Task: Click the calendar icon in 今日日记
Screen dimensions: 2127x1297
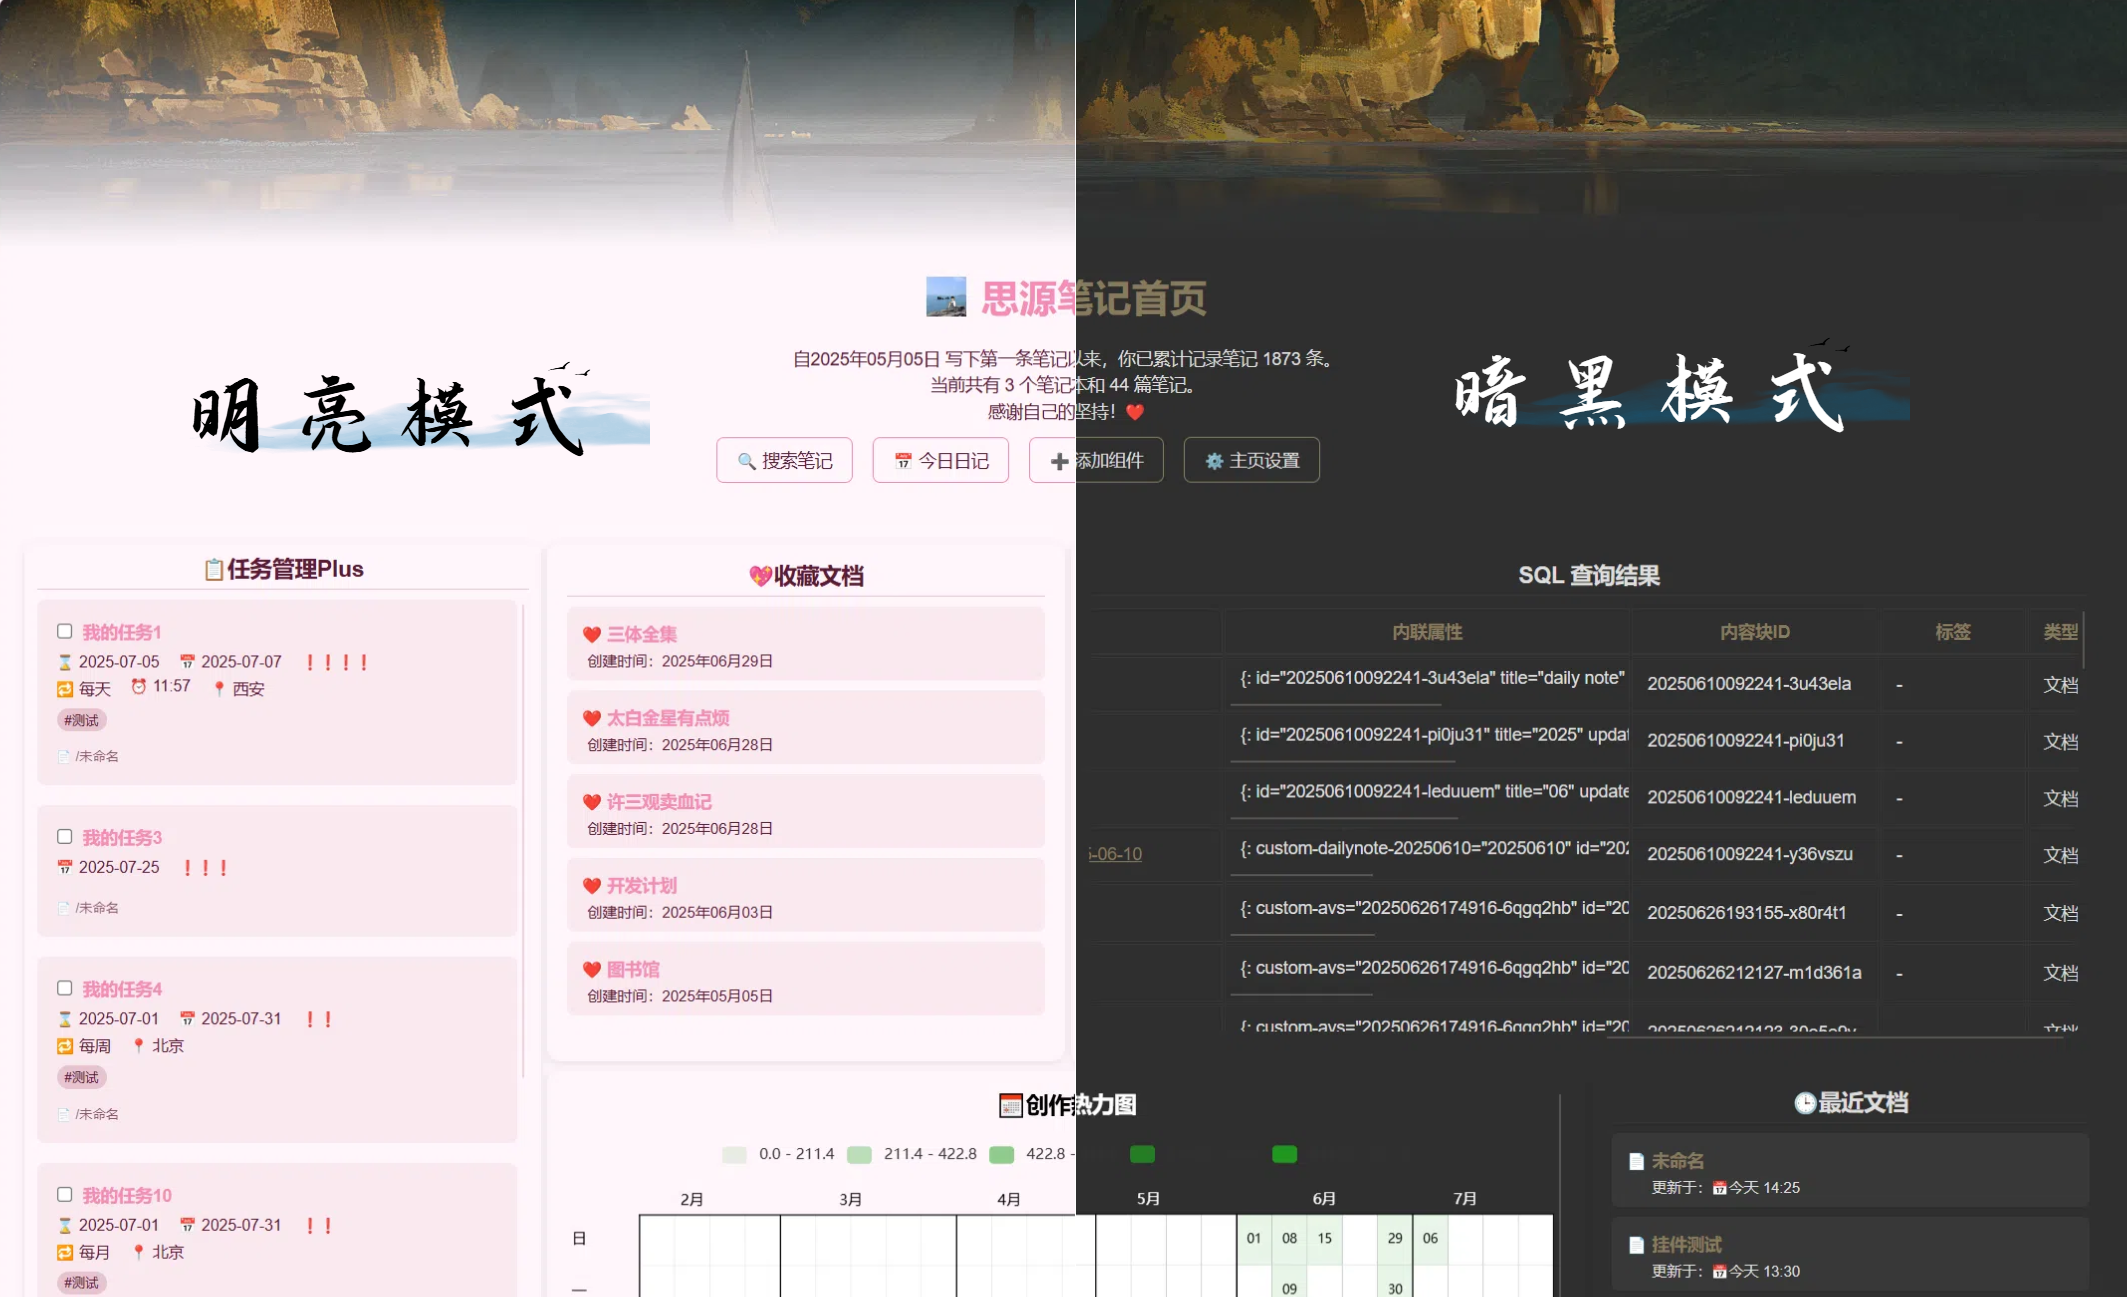Action: click(902, 461)
